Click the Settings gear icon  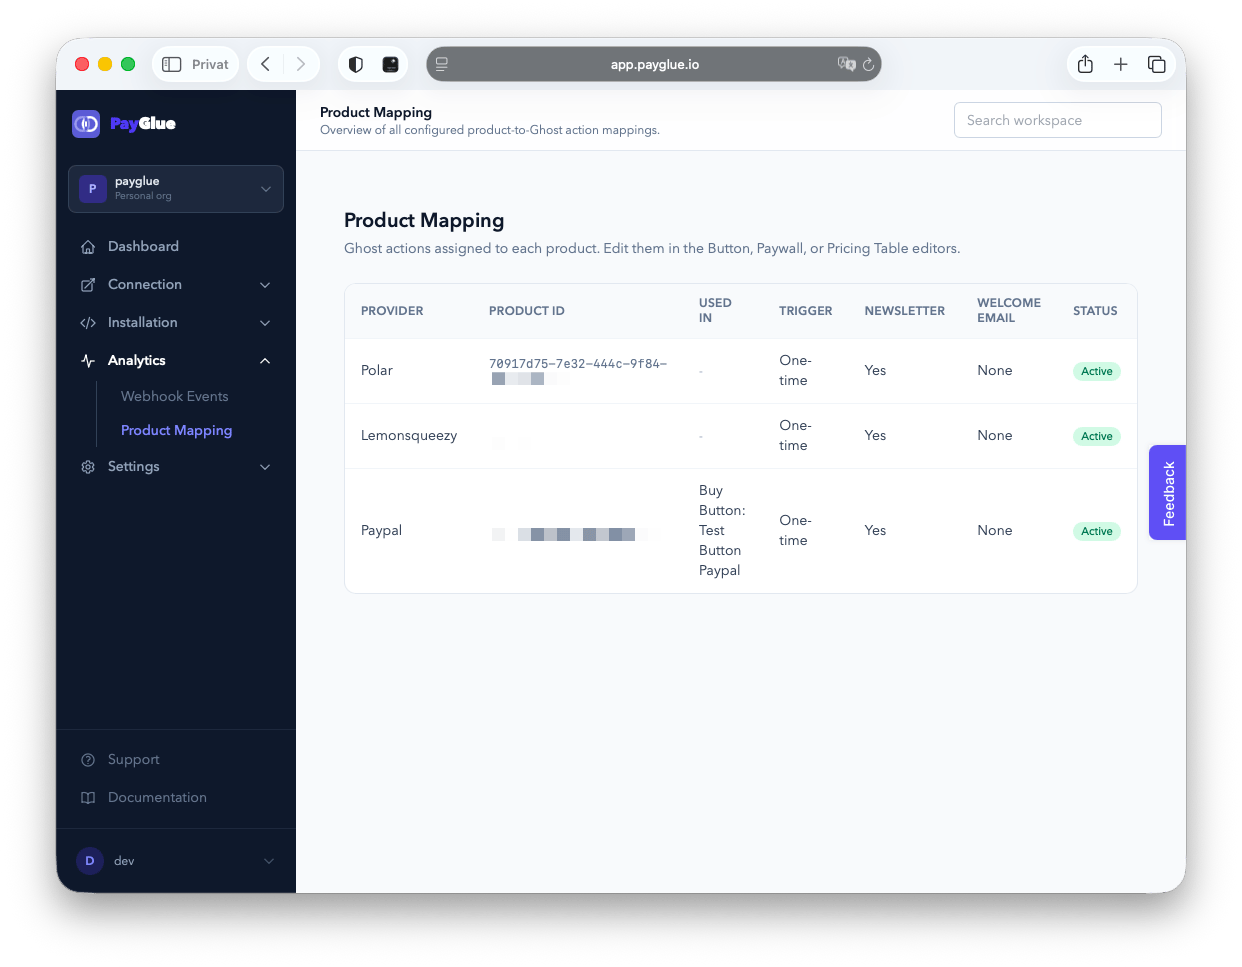coord(88,467)
